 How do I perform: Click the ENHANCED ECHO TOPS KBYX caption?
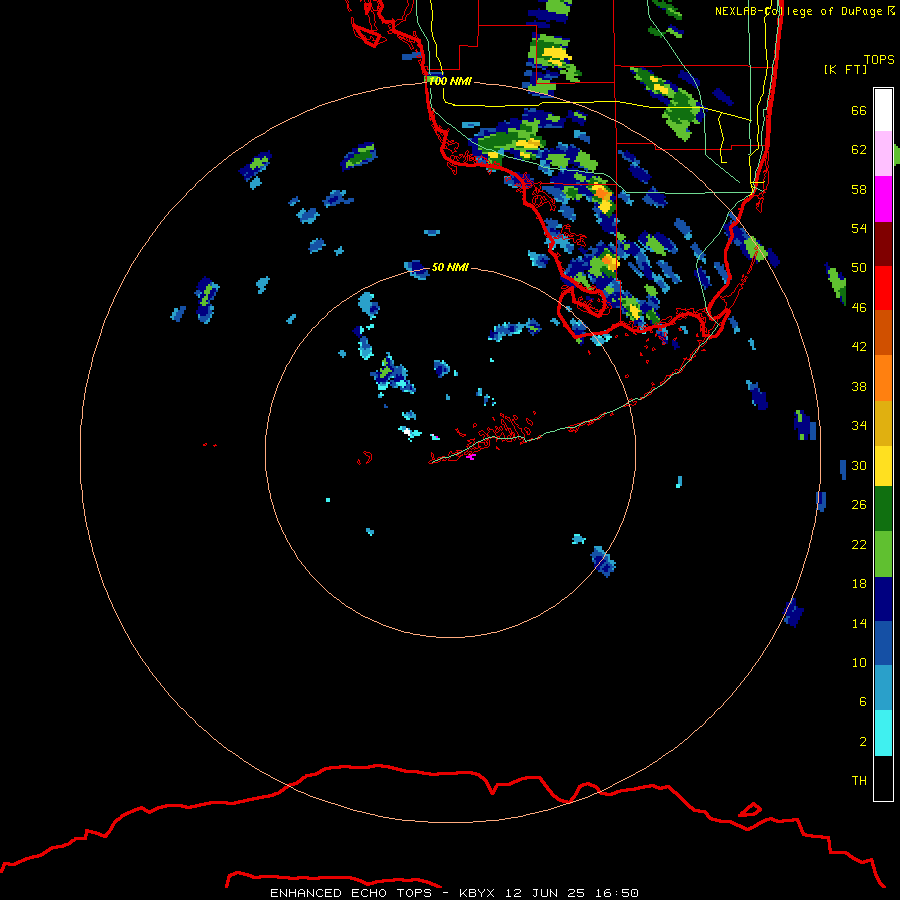[x=455, y=893]
